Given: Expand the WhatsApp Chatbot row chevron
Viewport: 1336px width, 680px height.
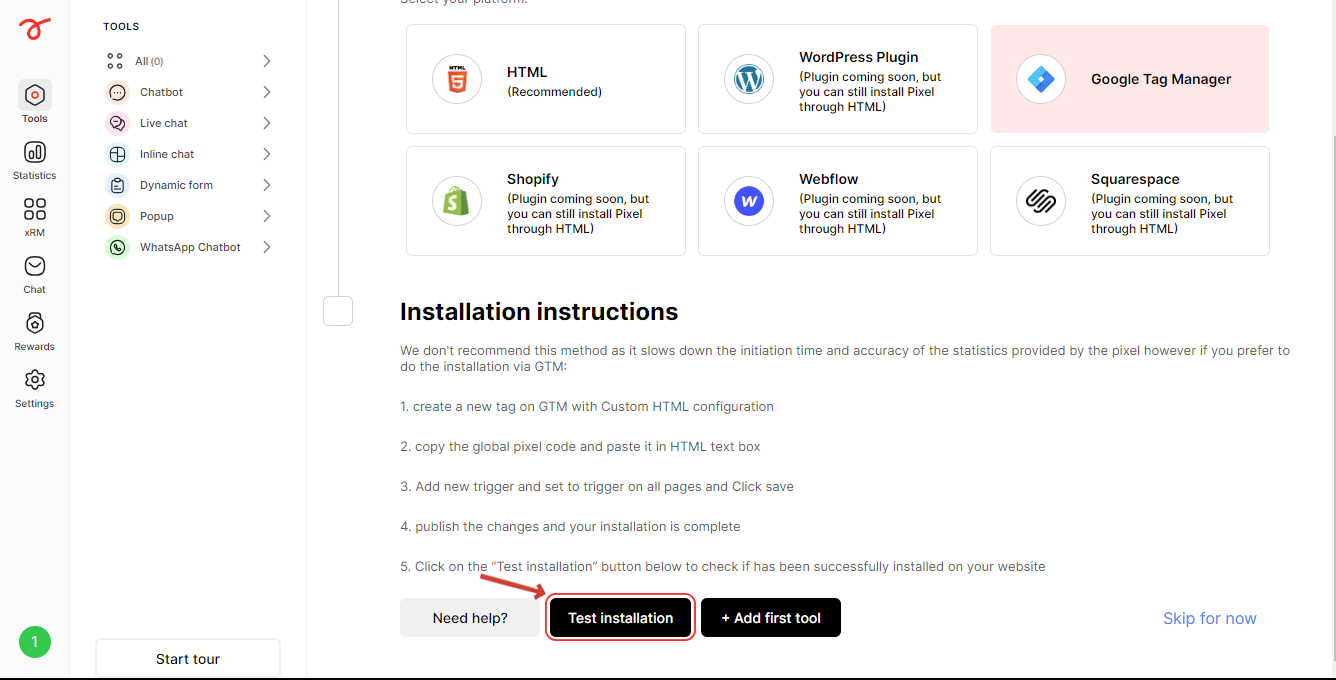Looking at the screenshot, I should tap(267, 247).
